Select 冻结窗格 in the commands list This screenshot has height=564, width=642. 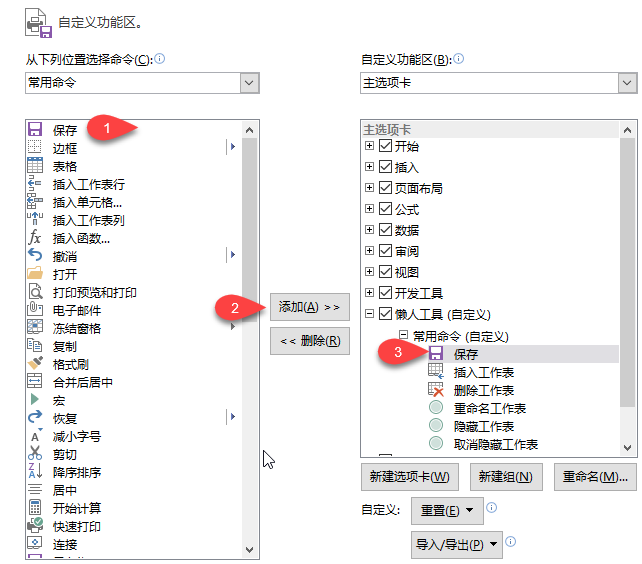pos(77,328)
